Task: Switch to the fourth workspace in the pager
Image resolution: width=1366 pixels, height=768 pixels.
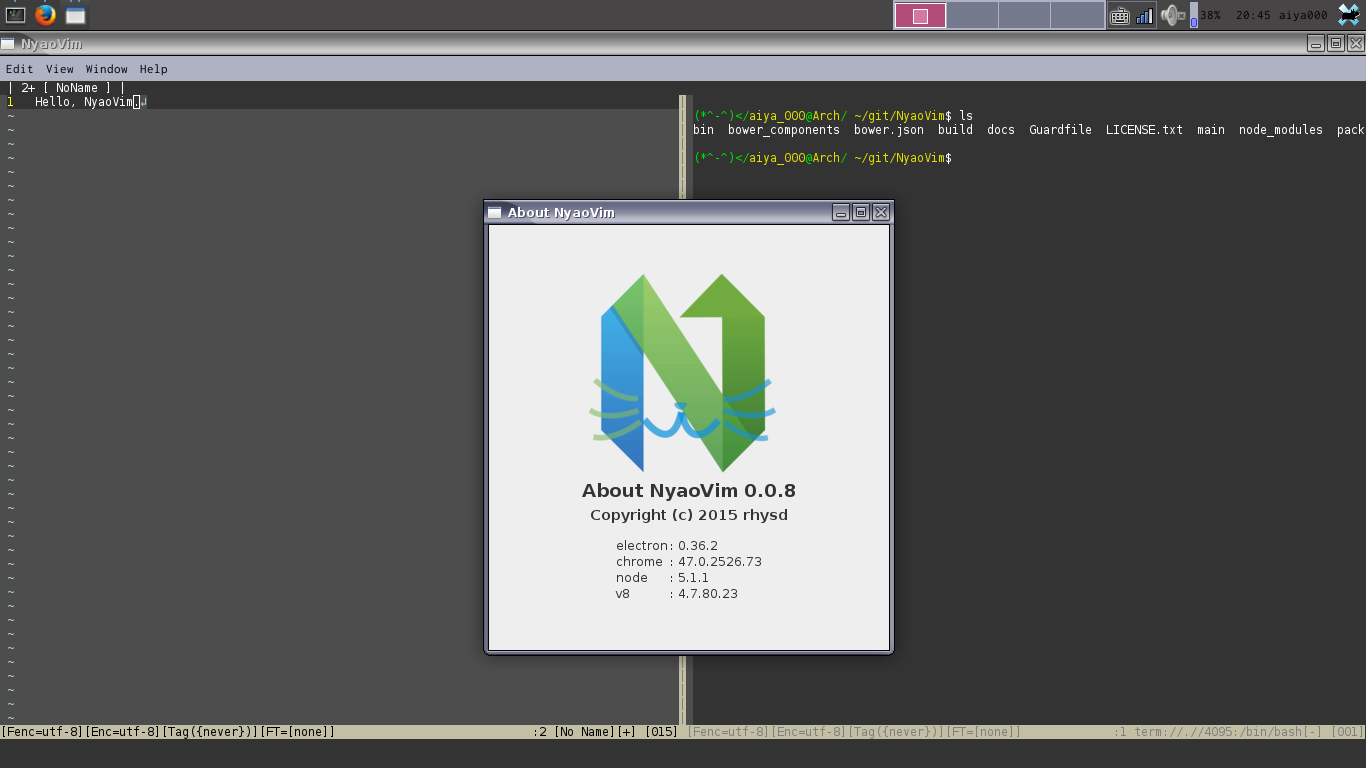Action: pyautogui.click(x=1077, y=15)
